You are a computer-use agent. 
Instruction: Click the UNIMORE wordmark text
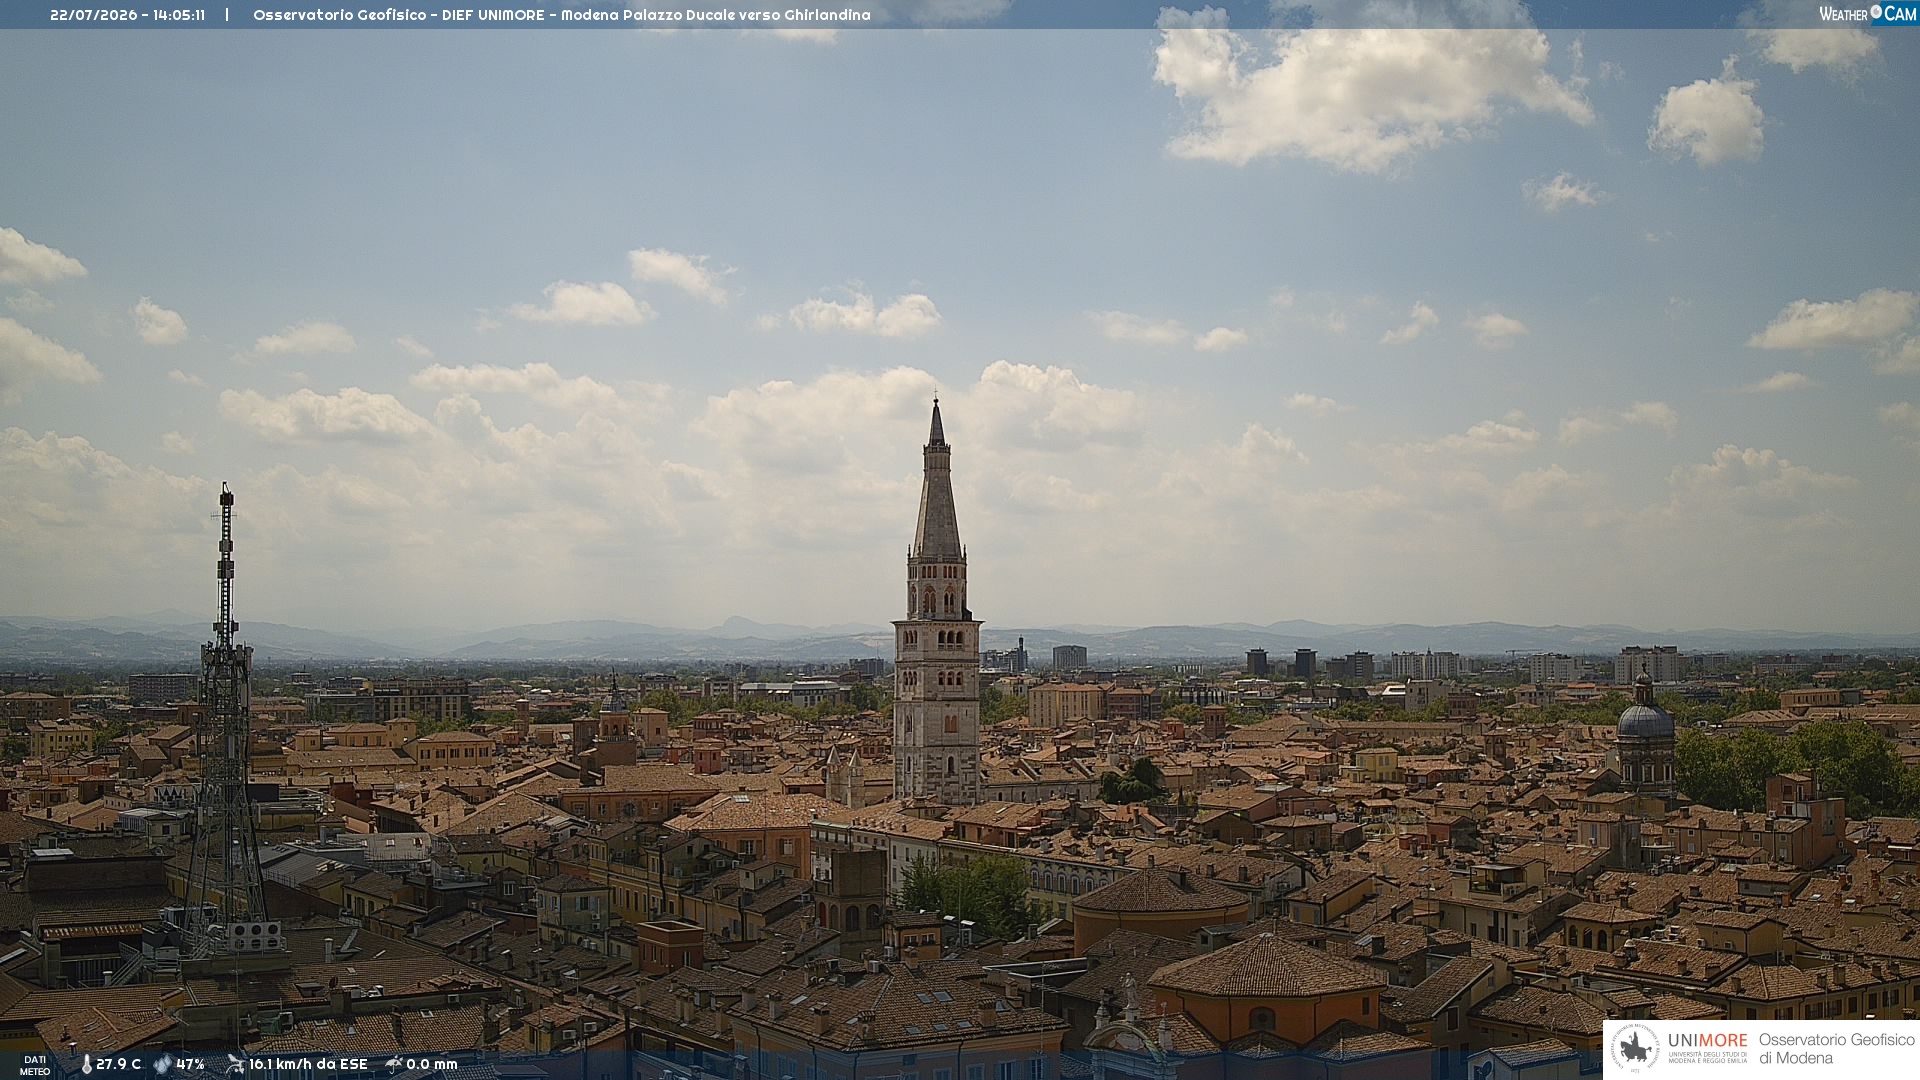1708,1041
